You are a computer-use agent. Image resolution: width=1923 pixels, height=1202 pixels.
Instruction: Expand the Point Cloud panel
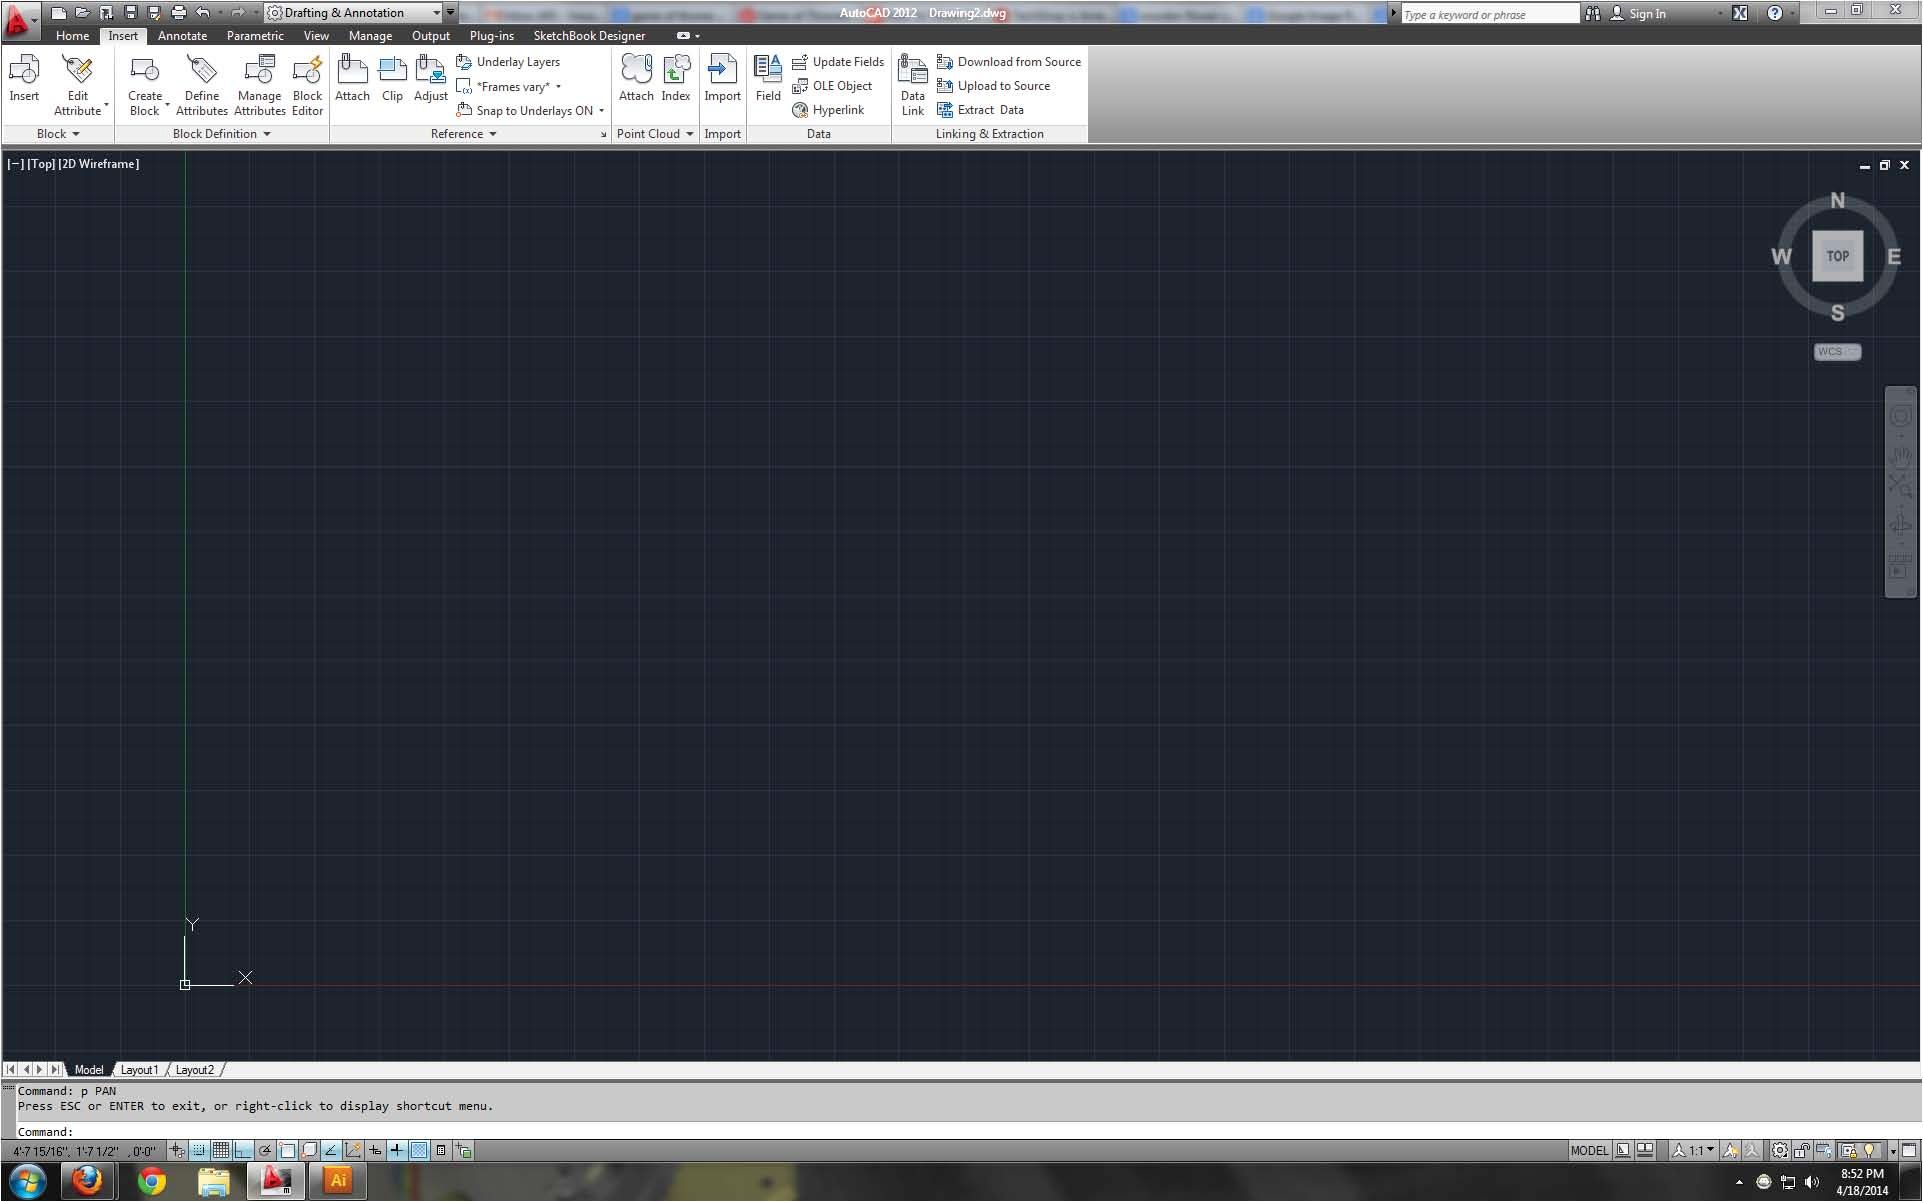coord(655,134)
